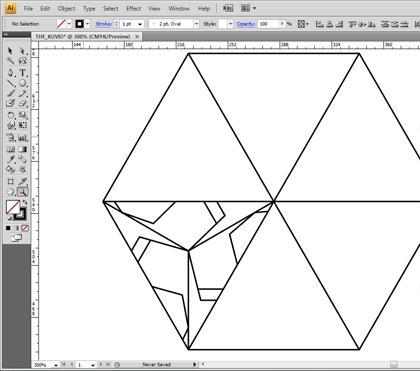Click the Go to Bridge icon
Screen dimensions: 420x371
tap(228, 8)
